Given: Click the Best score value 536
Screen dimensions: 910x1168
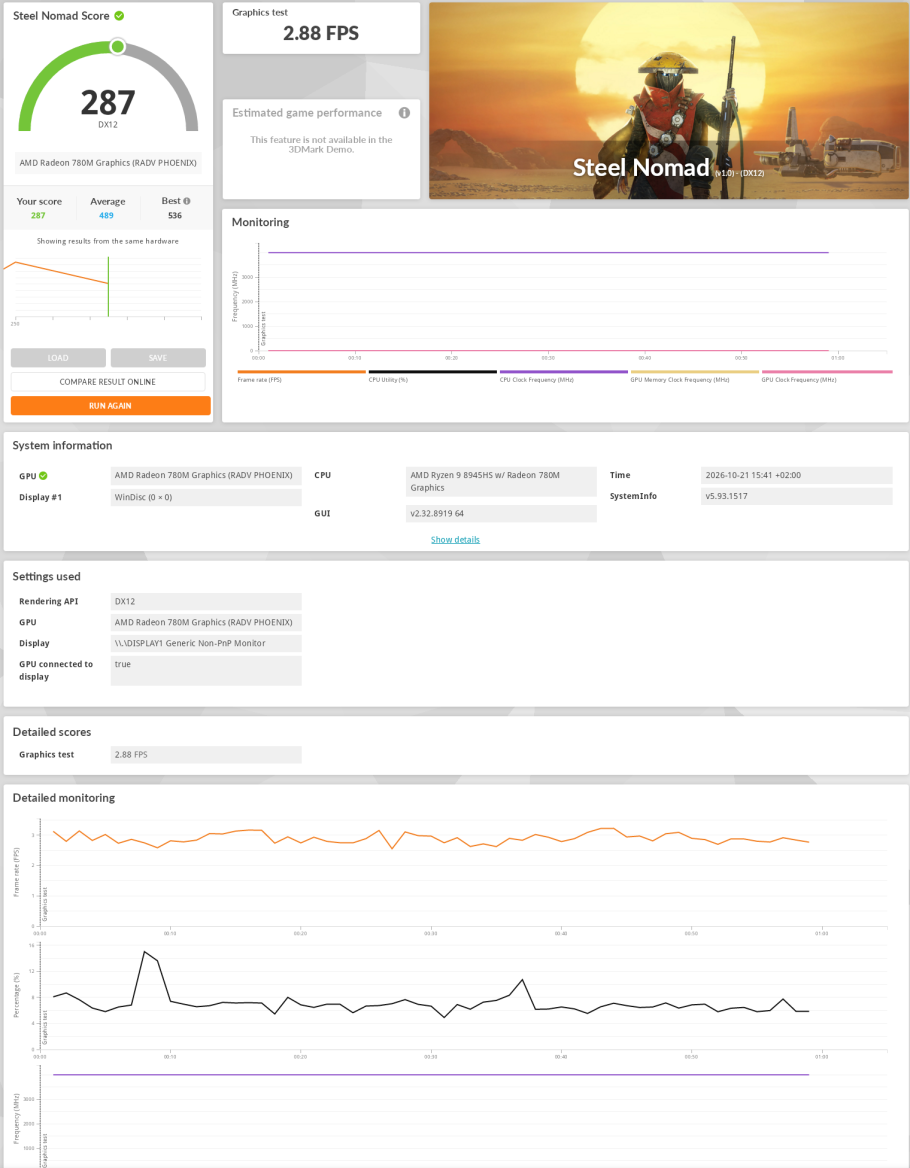Looking at the screenshot, I should coord(175,215).
